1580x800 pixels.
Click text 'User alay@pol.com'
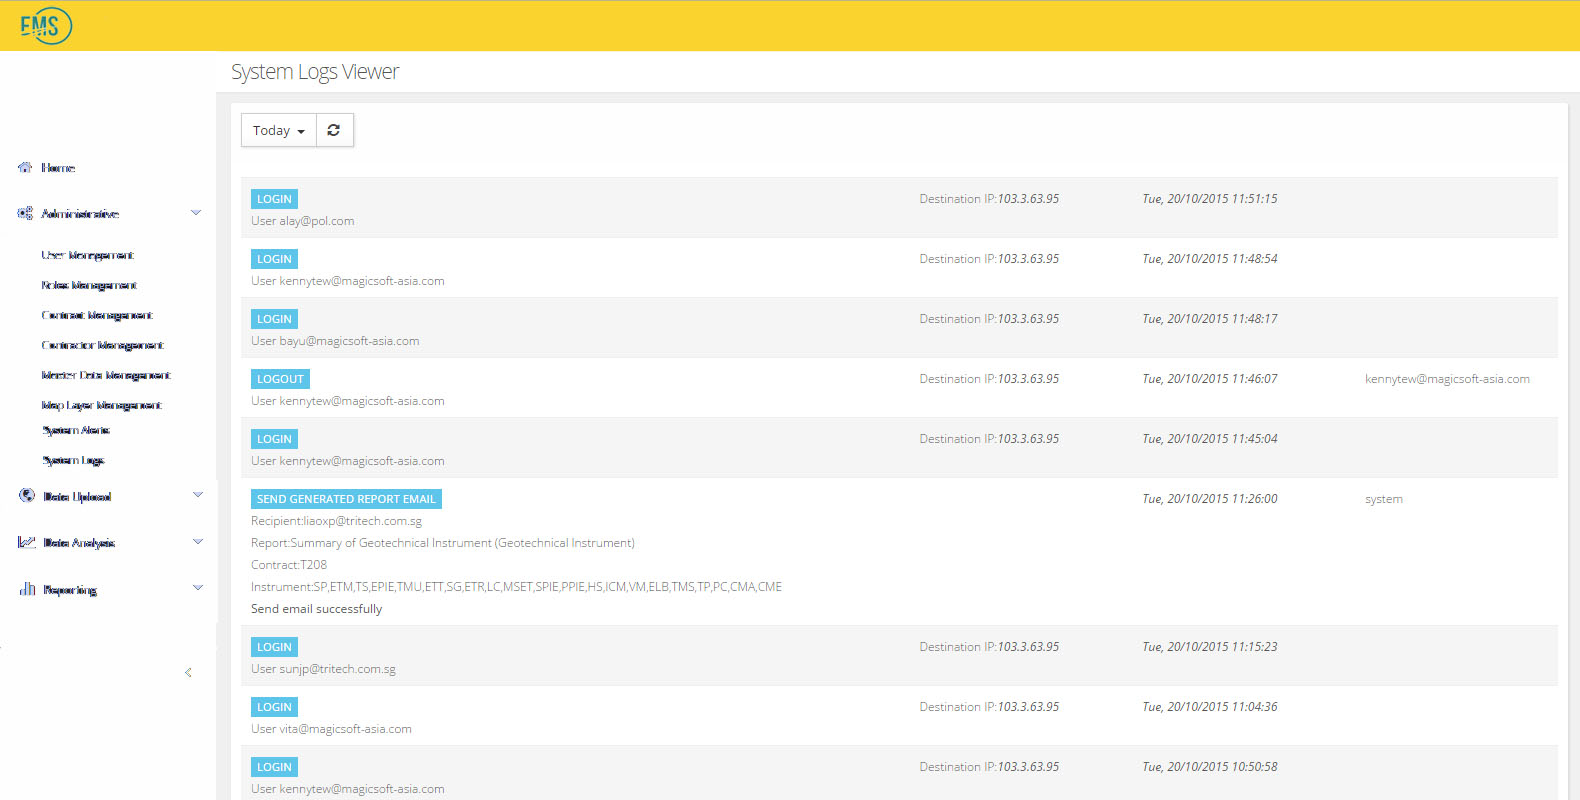[x=303, y=221]
